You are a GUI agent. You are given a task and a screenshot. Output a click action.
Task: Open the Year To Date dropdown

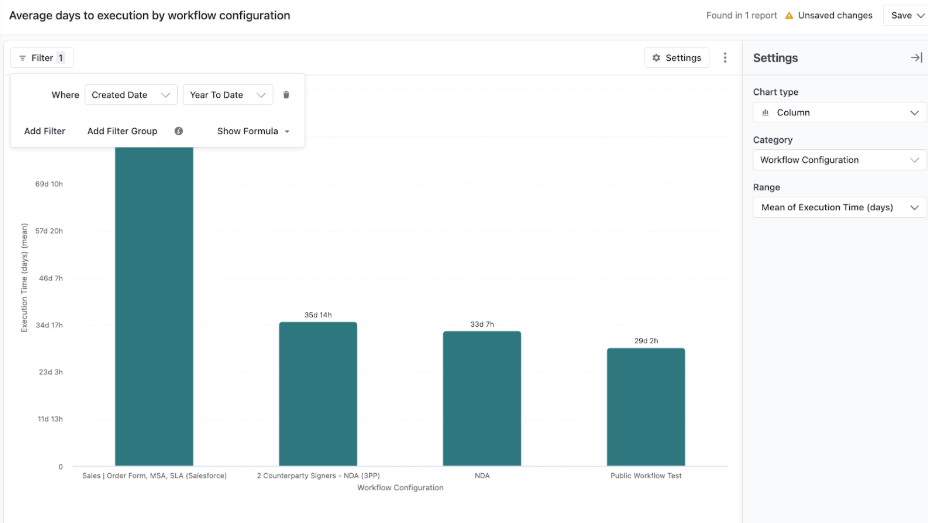click(228, 95)
